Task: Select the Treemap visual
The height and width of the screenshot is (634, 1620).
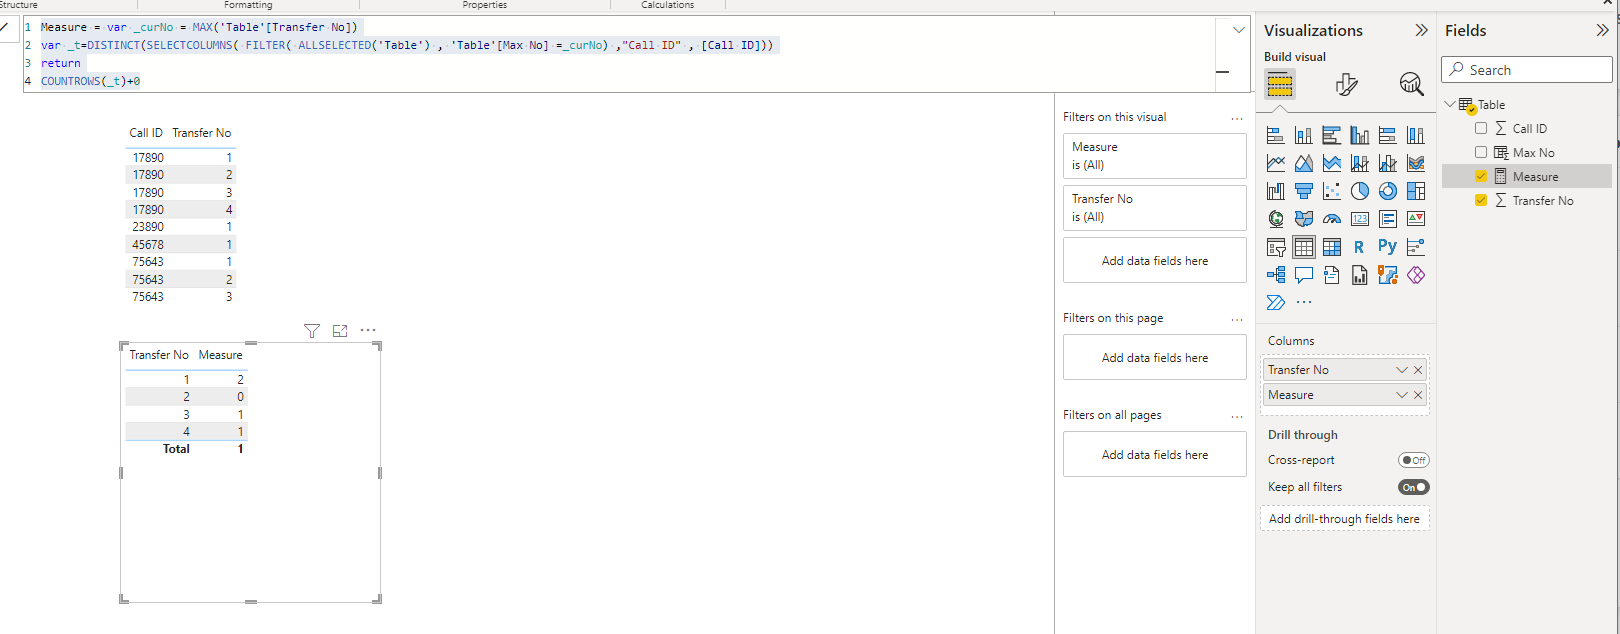Action: pos(1416,191)
